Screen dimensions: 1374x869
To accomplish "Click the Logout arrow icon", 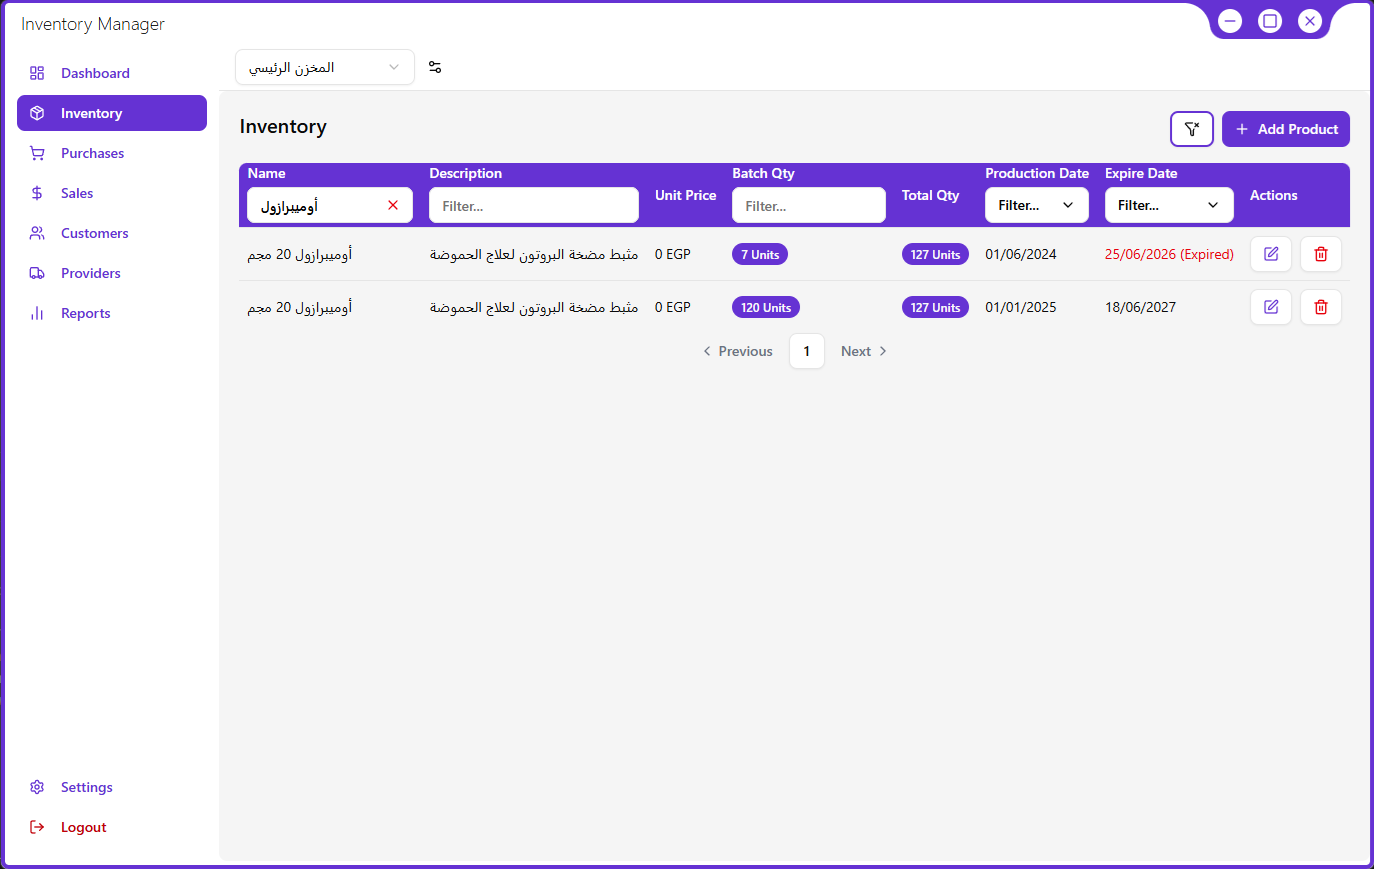I will 37,827.
